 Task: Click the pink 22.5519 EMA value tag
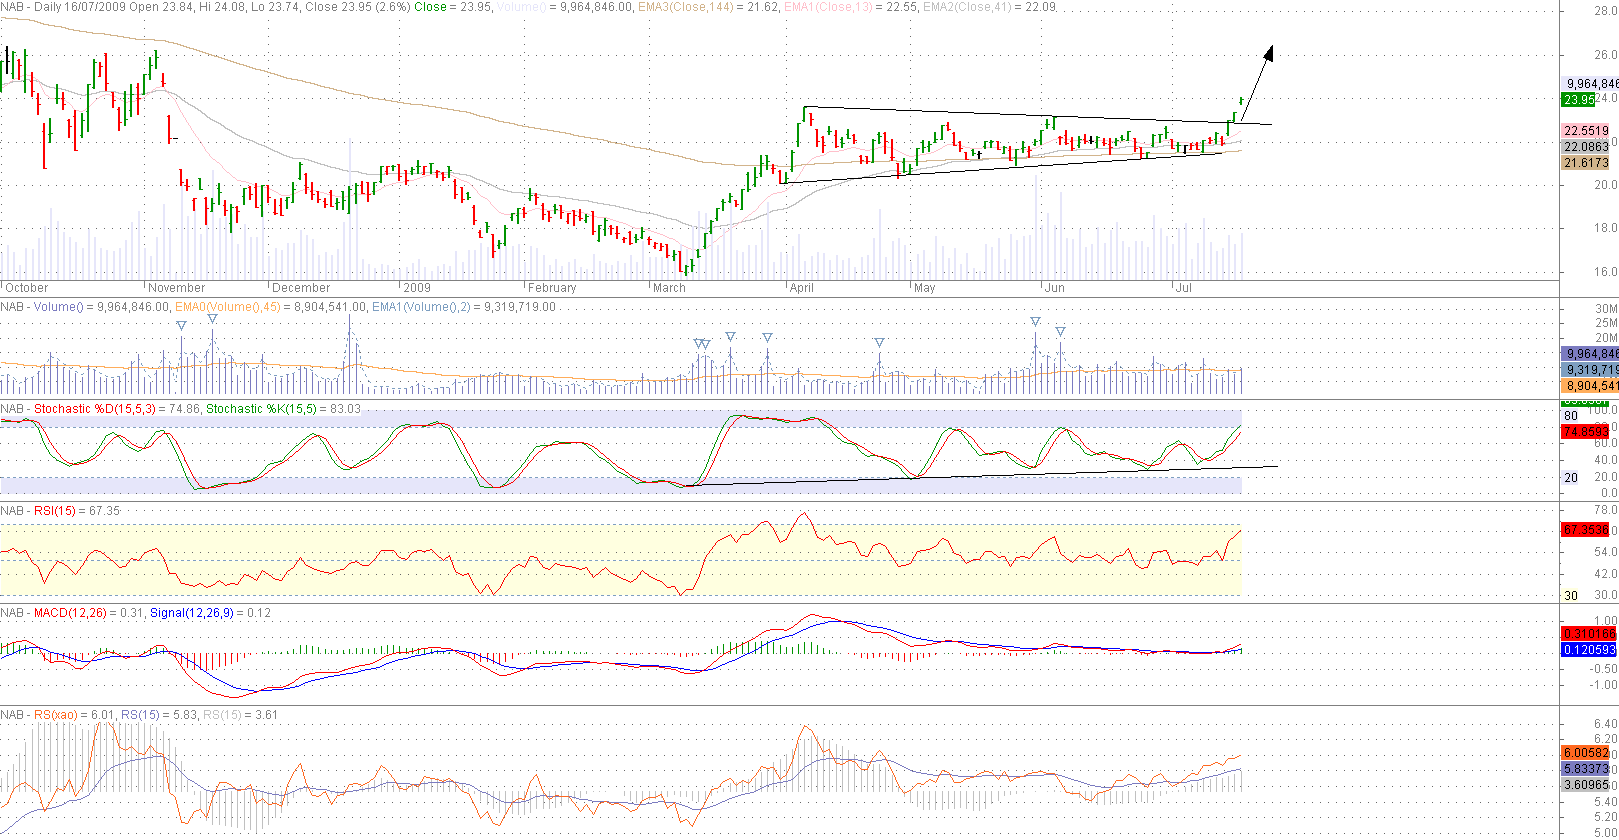[x=1585, y=131]
